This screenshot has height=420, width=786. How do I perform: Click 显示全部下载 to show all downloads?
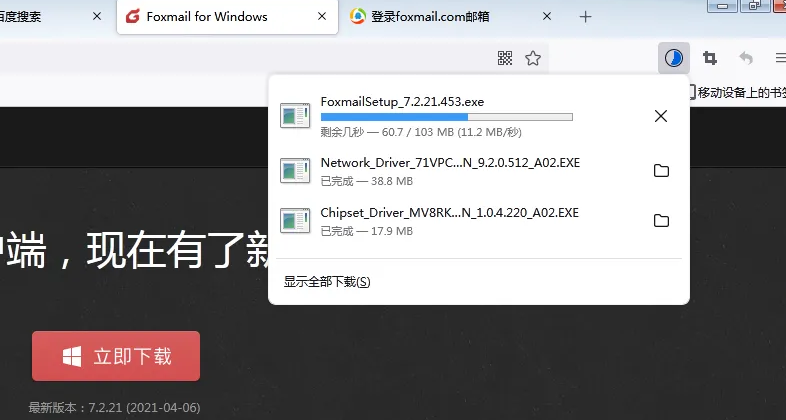tap(327, 282)
